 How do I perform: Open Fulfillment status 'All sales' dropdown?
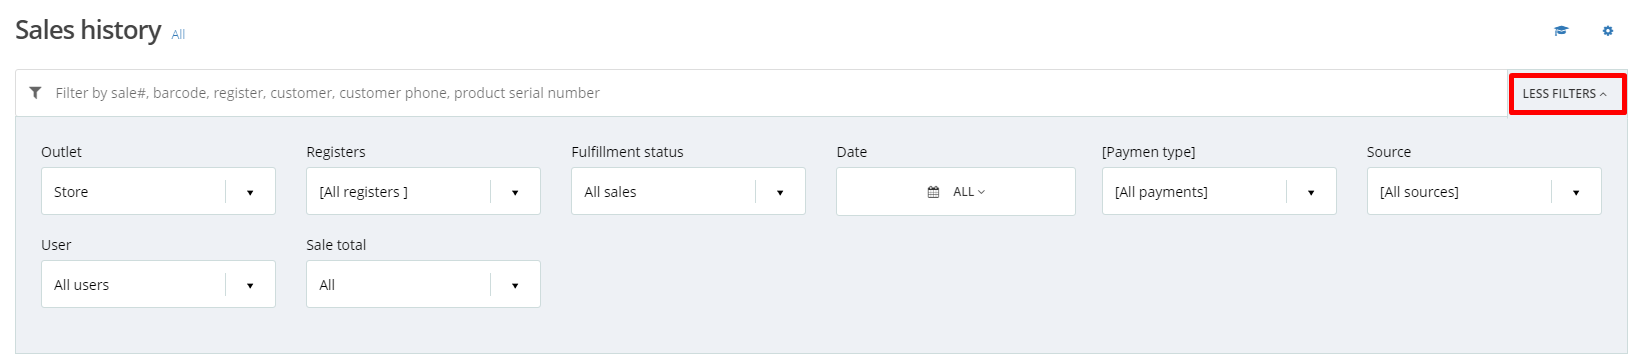coord(688,191)
